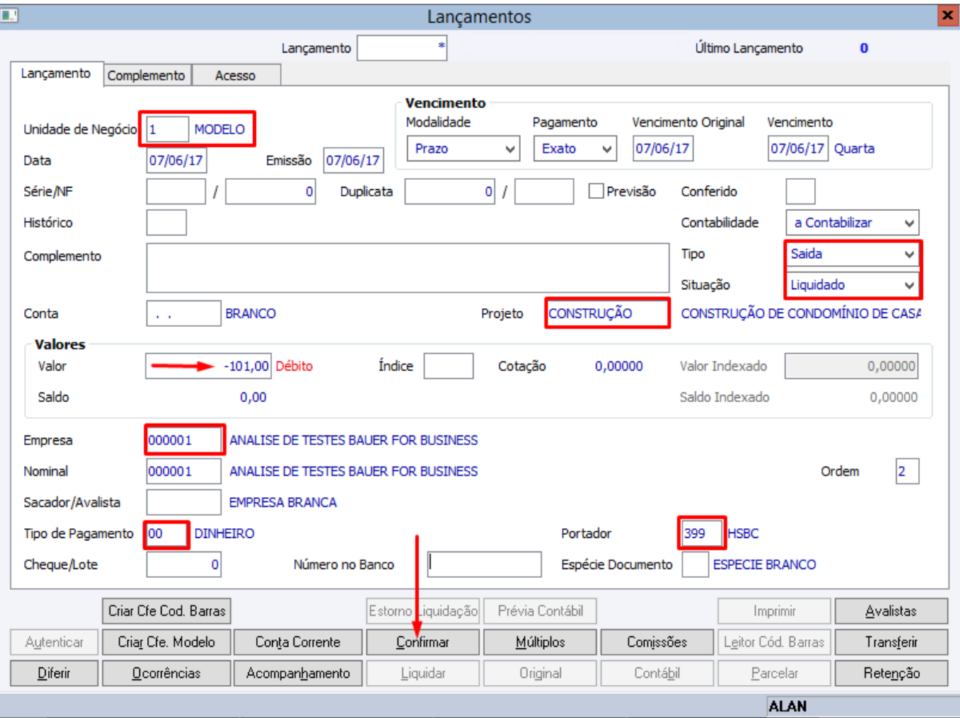Click the Unidade de Negócio field

pyautogui.click(x=168, y=130)
